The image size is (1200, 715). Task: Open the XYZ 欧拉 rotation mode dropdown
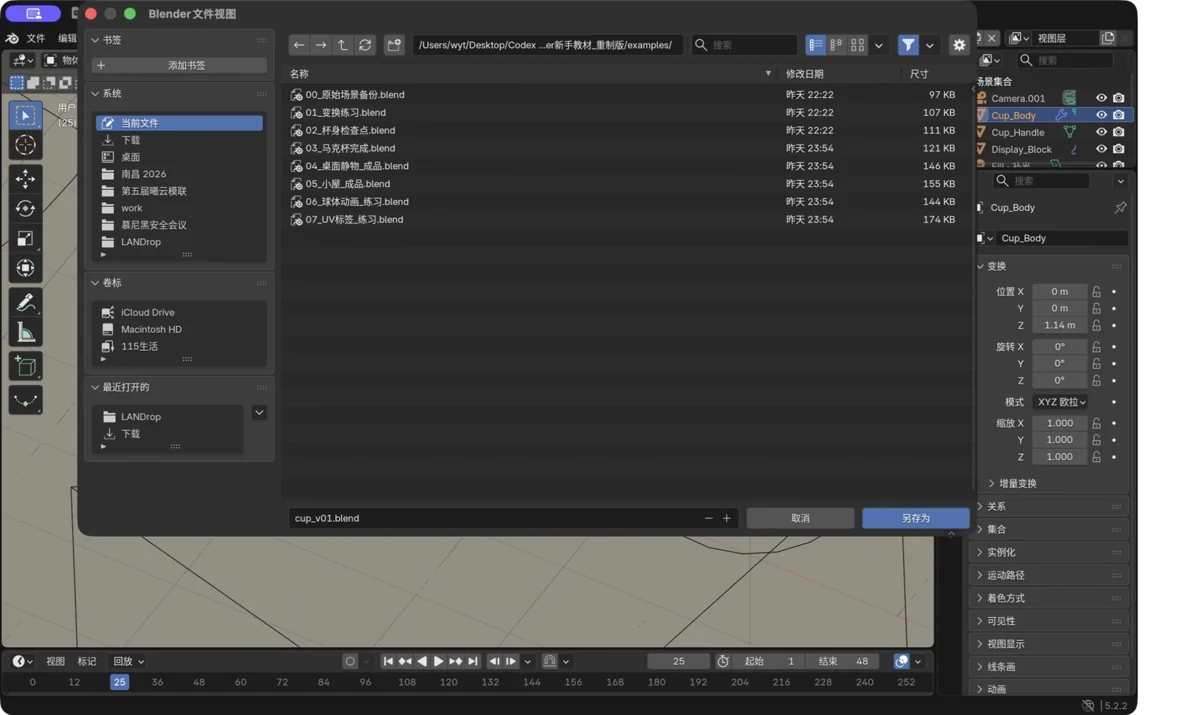(1061, 402)
